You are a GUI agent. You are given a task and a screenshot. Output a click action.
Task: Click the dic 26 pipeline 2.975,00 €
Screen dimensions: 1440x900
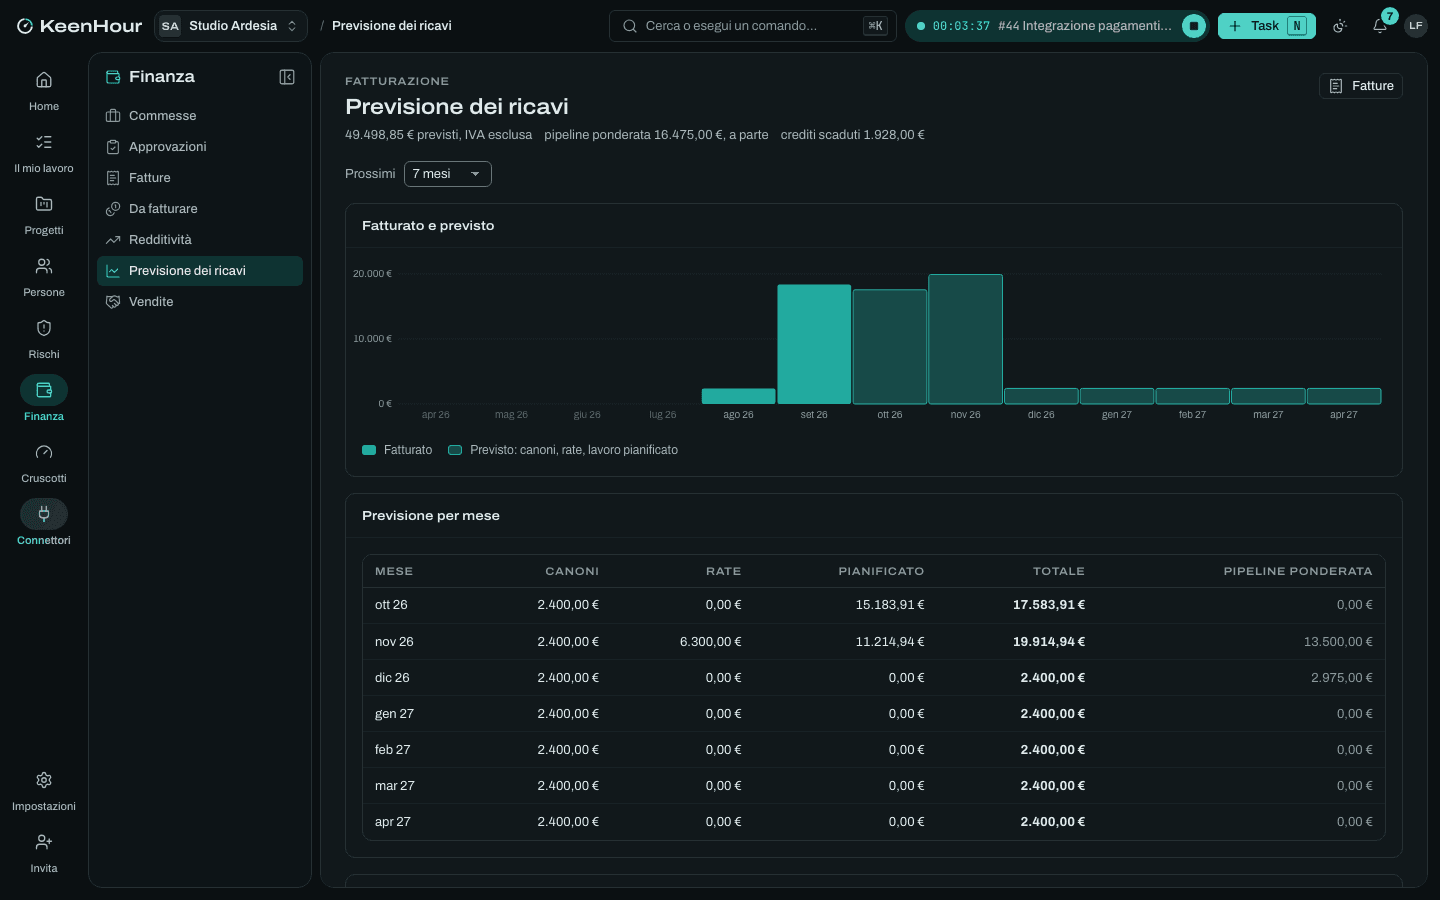pos(1342,678)
